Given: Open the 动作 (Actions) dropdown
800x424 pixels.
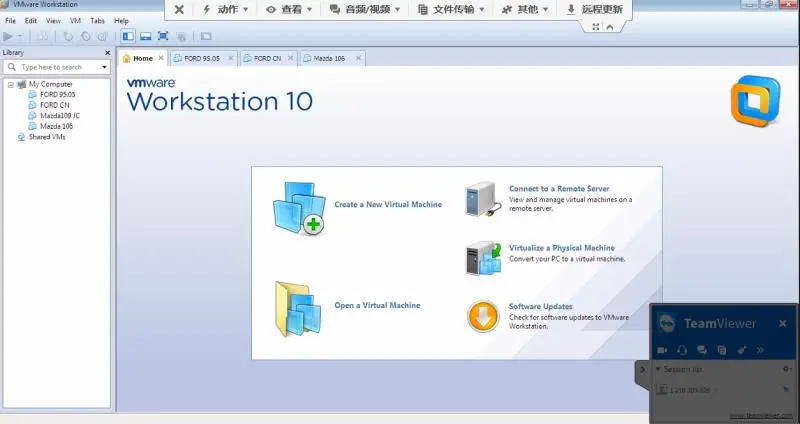Looking at the screenshot, I should pos(225,9).
